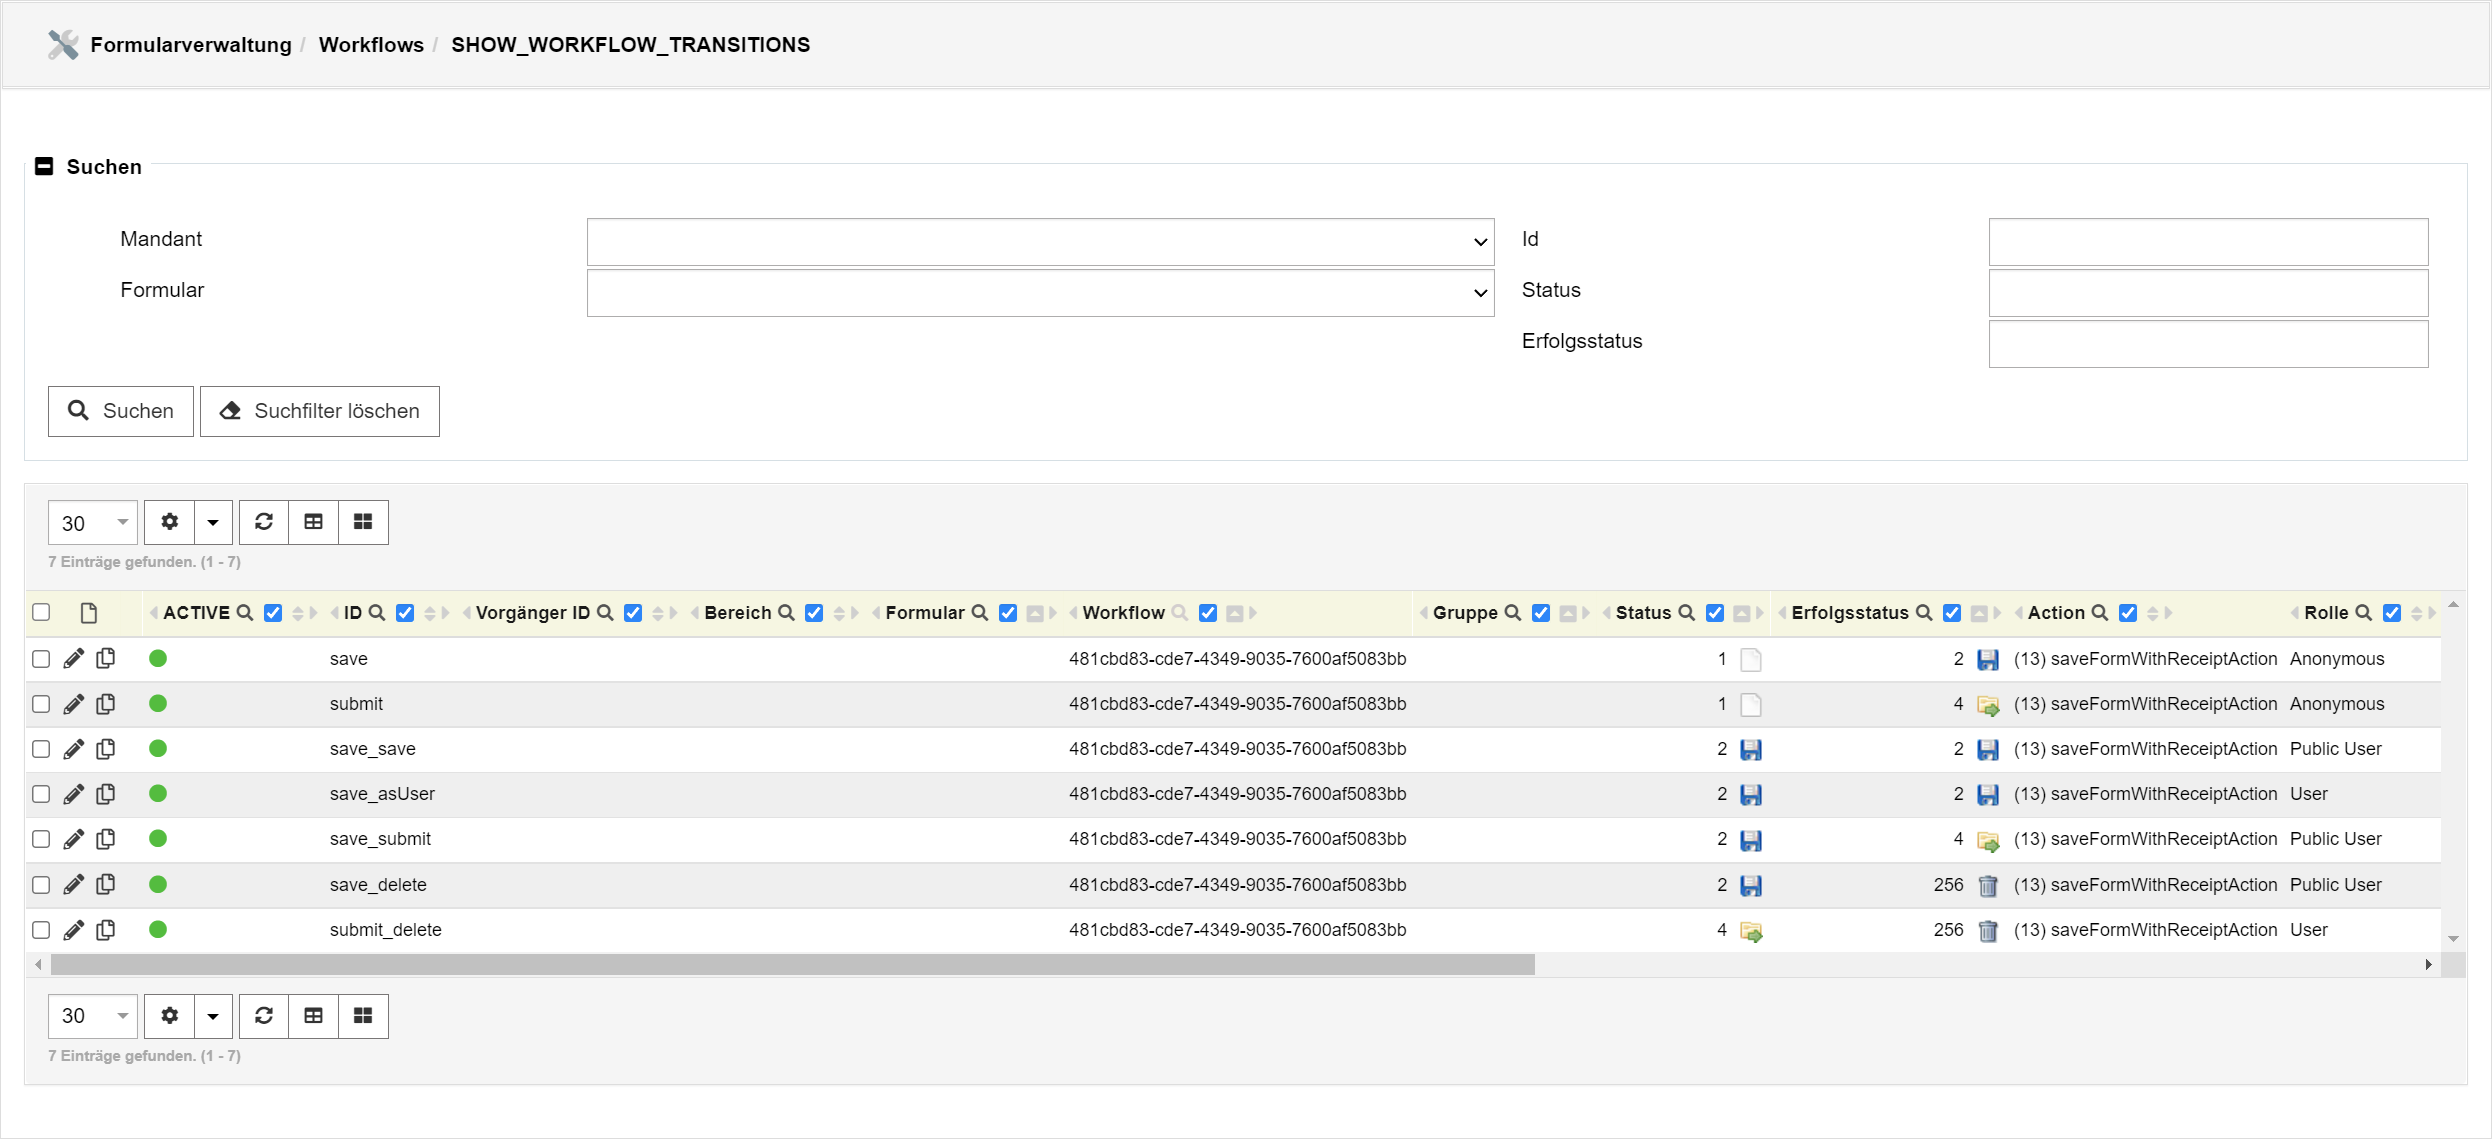Switch to tile view in top toolbar
Image resolution: width=2492 pixels, height=1139 pixels.
[x=363, y=522]
